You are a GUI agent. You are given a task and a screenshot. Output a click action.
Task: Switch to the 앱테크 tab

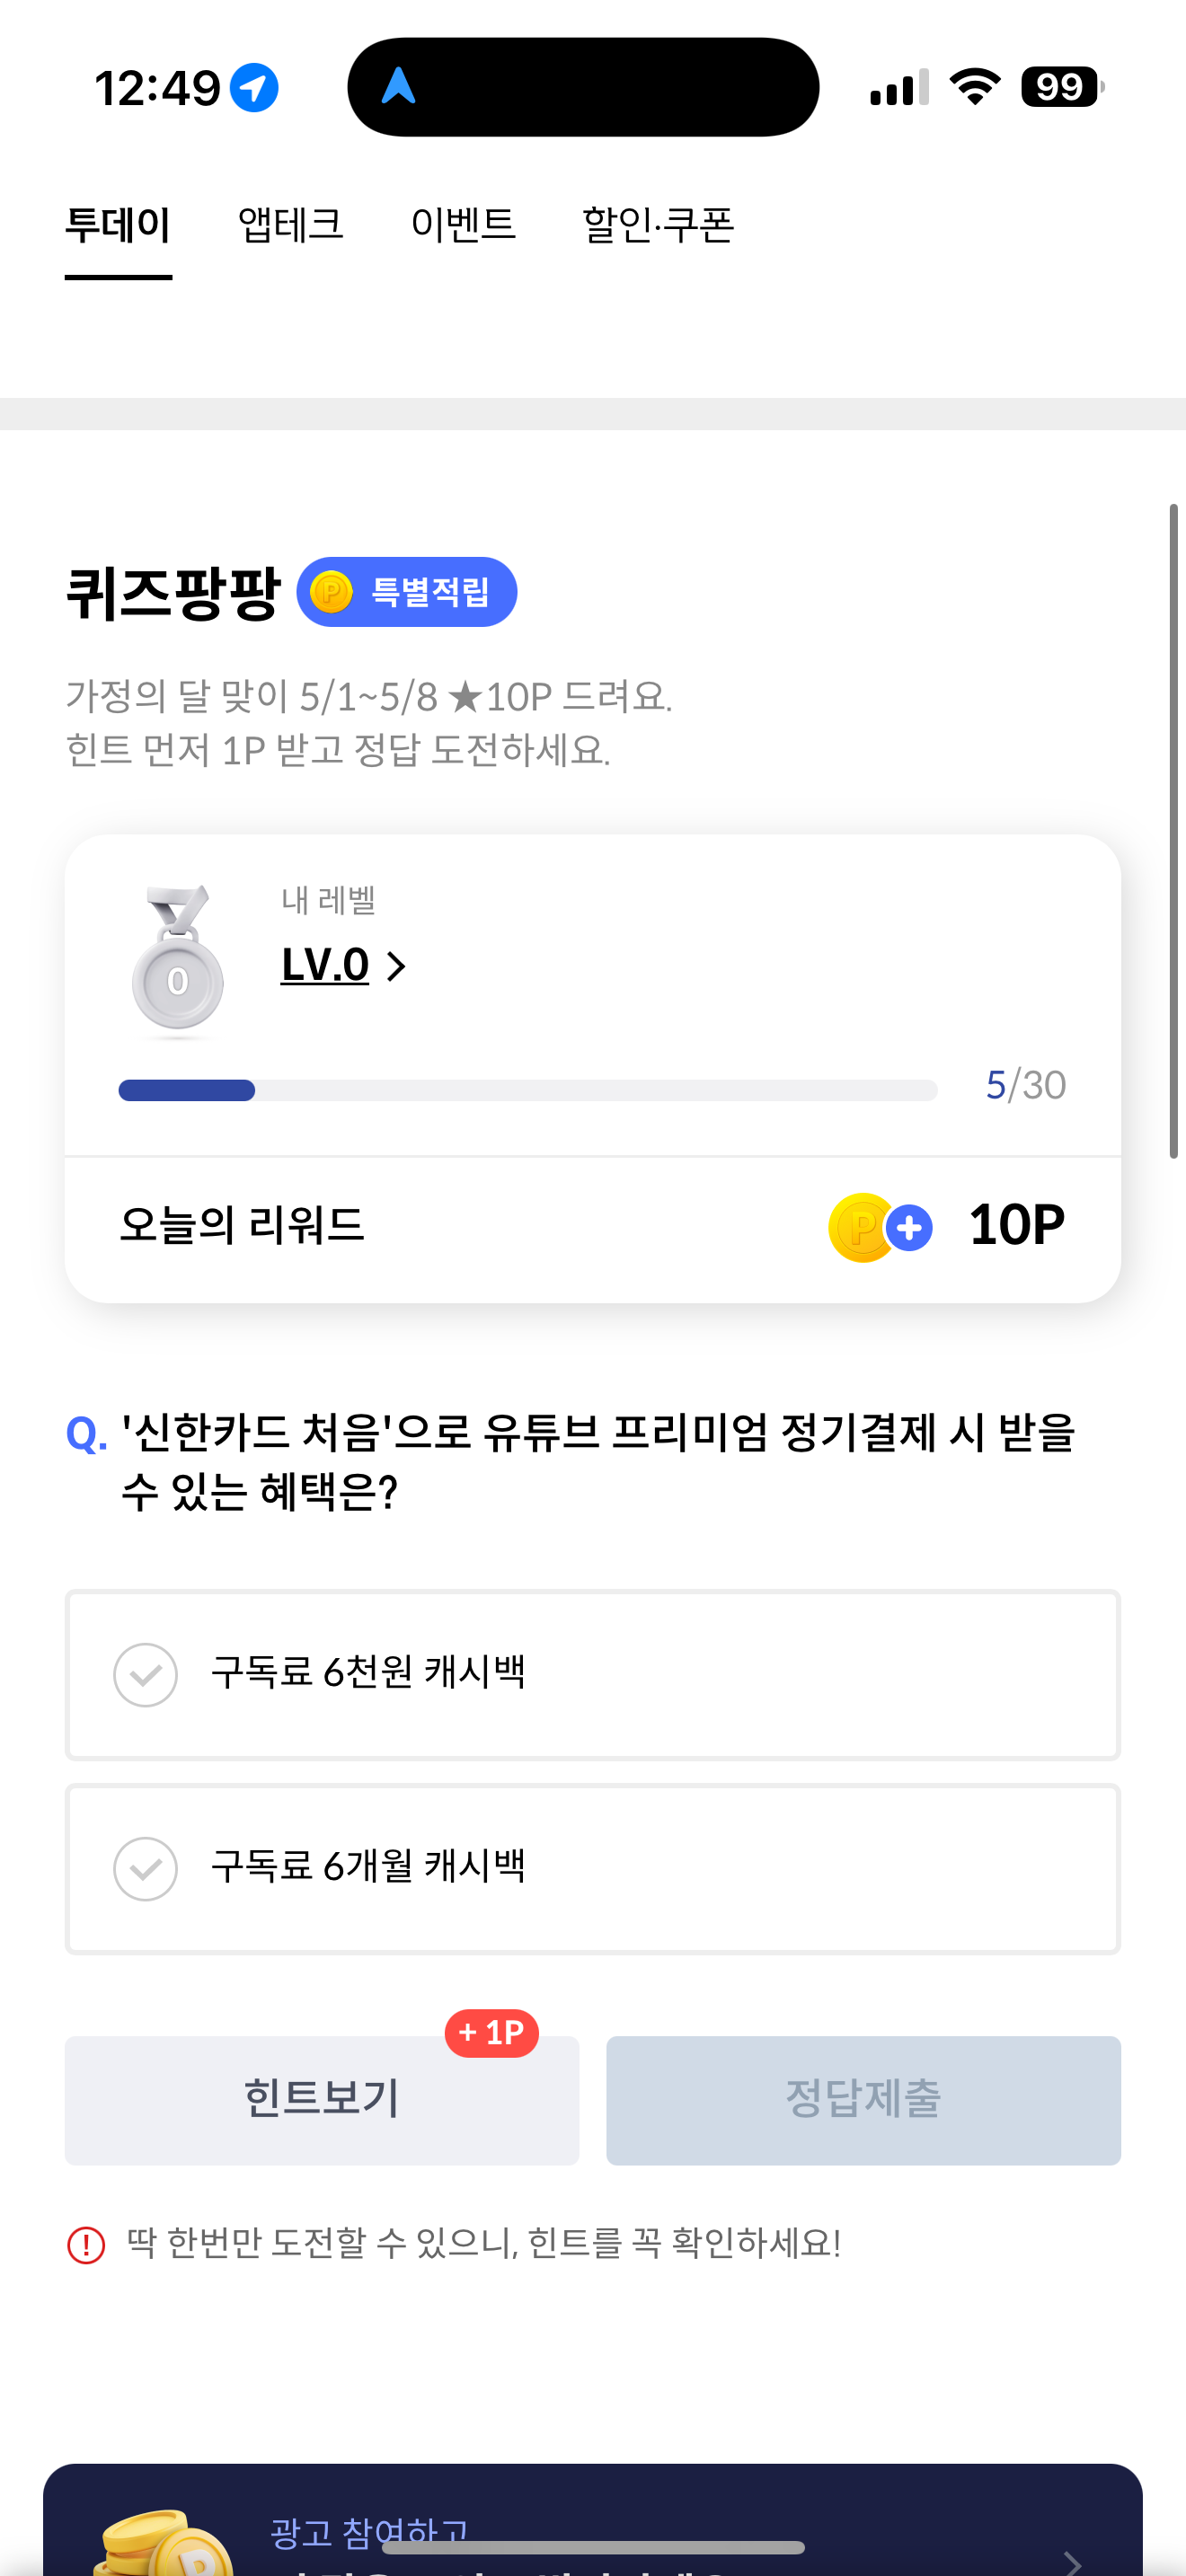tap(291, 225)
